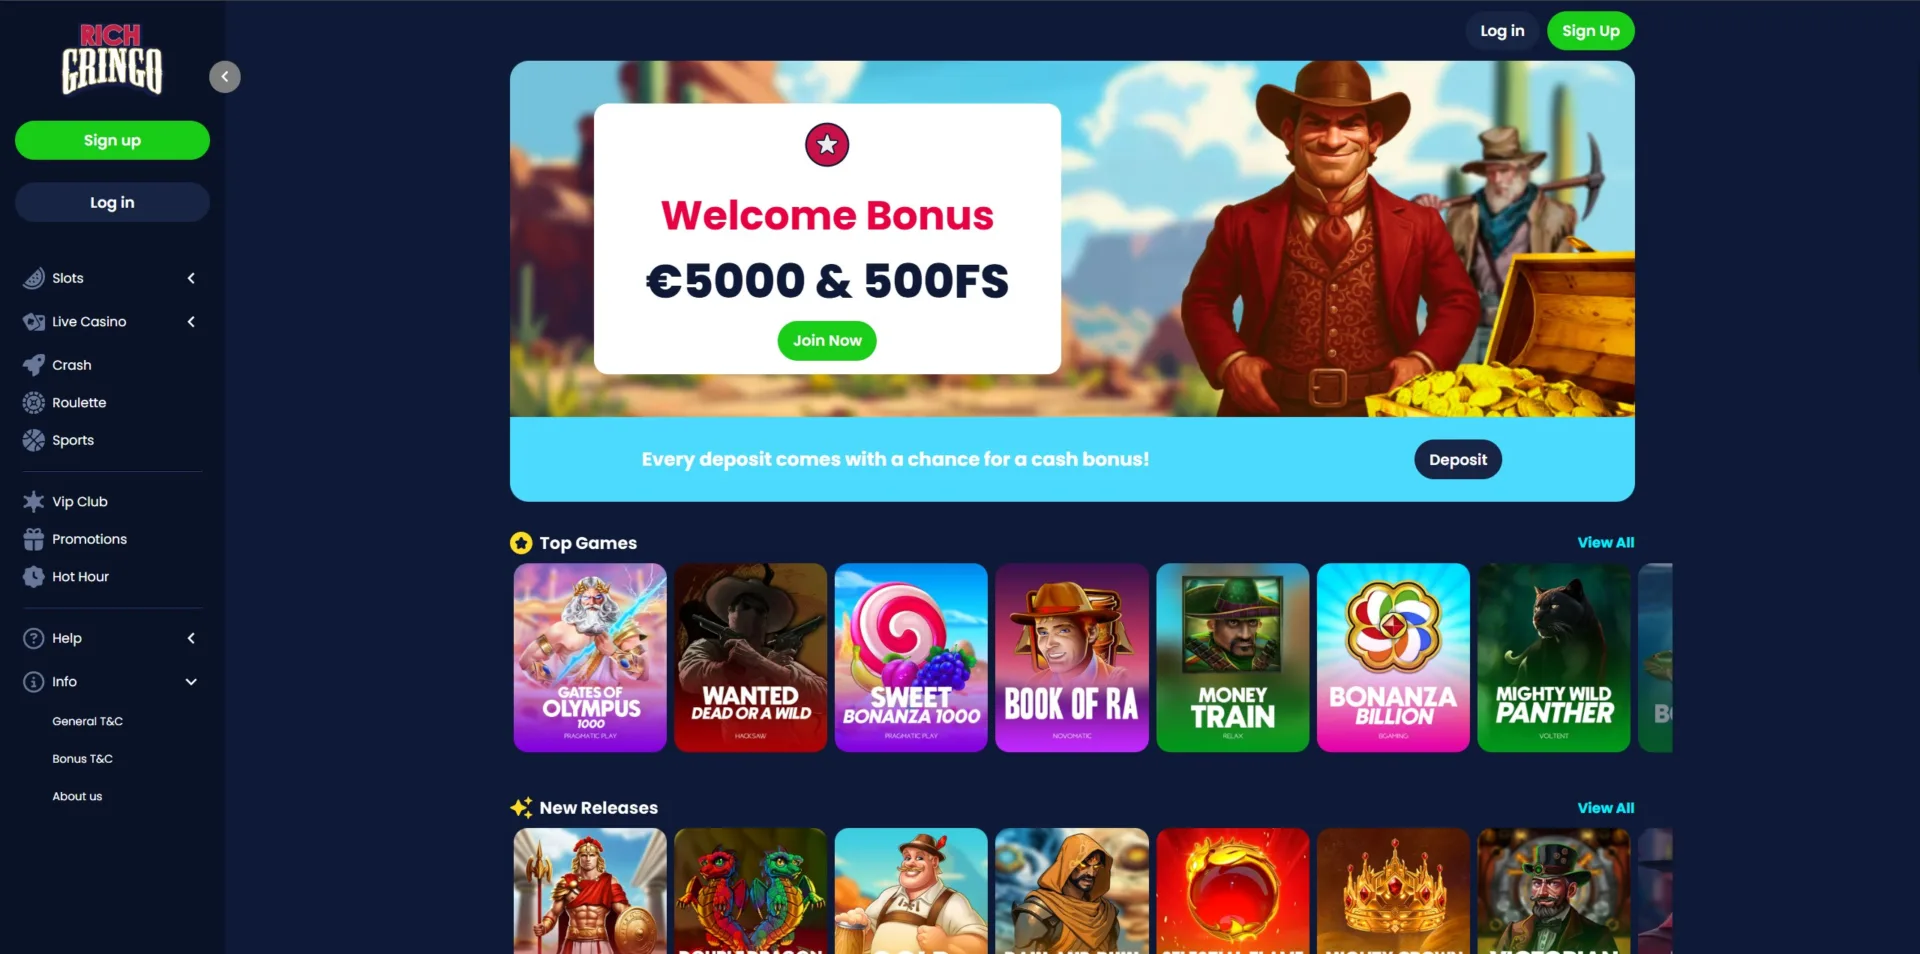1920x954 pixels.
Task: Click the Live Casino cards icon
Action: click(x=34, y=322)
